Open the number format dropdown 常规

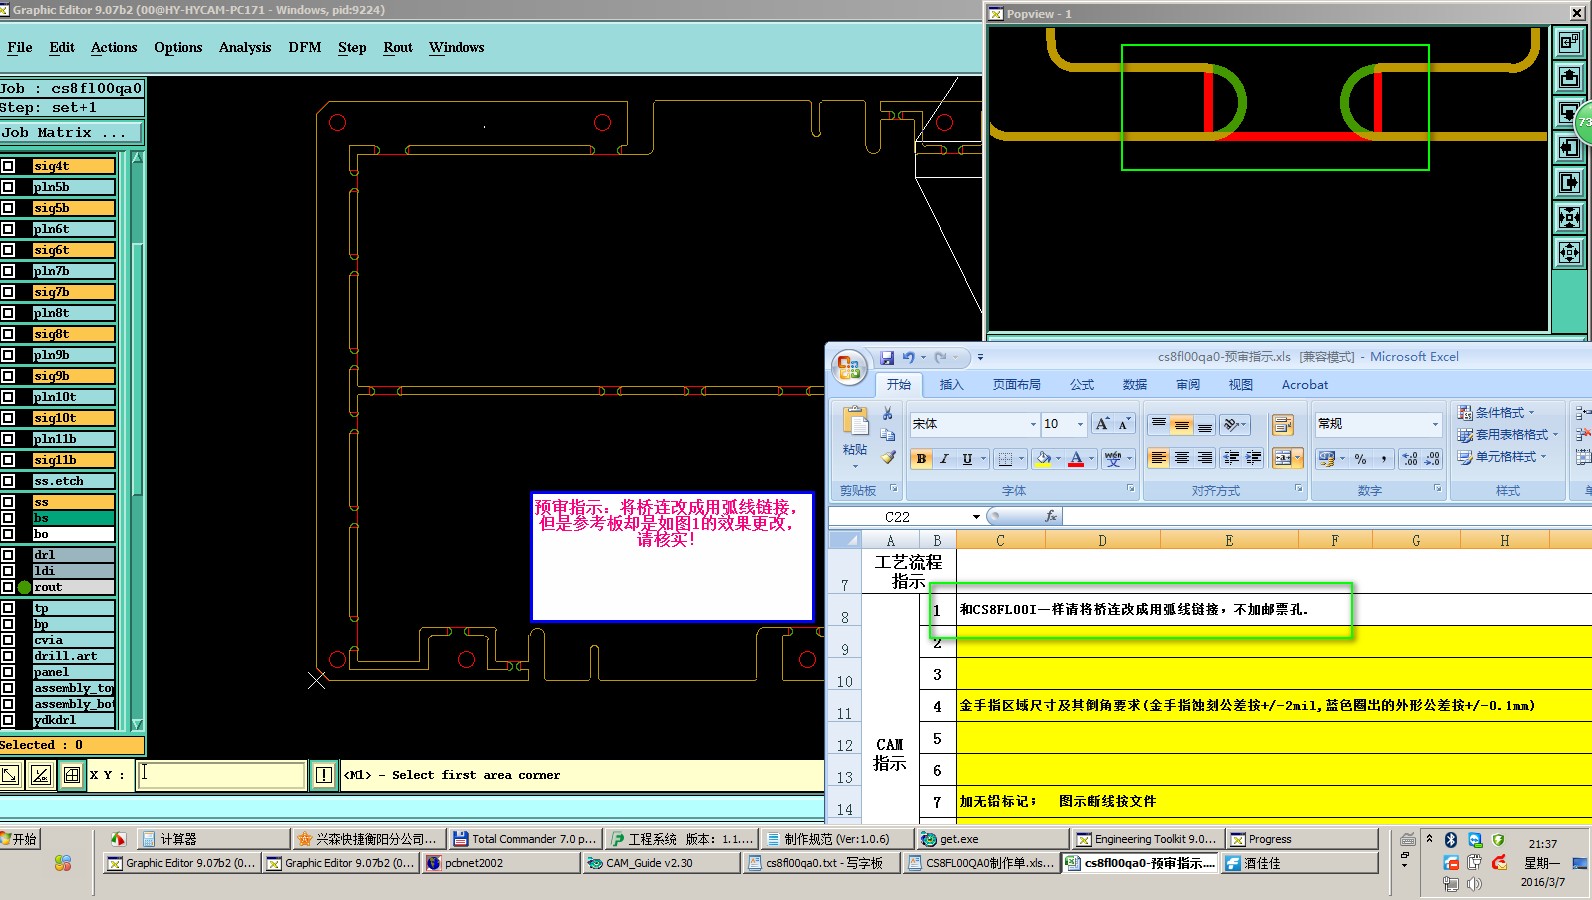coord(1435,424)
